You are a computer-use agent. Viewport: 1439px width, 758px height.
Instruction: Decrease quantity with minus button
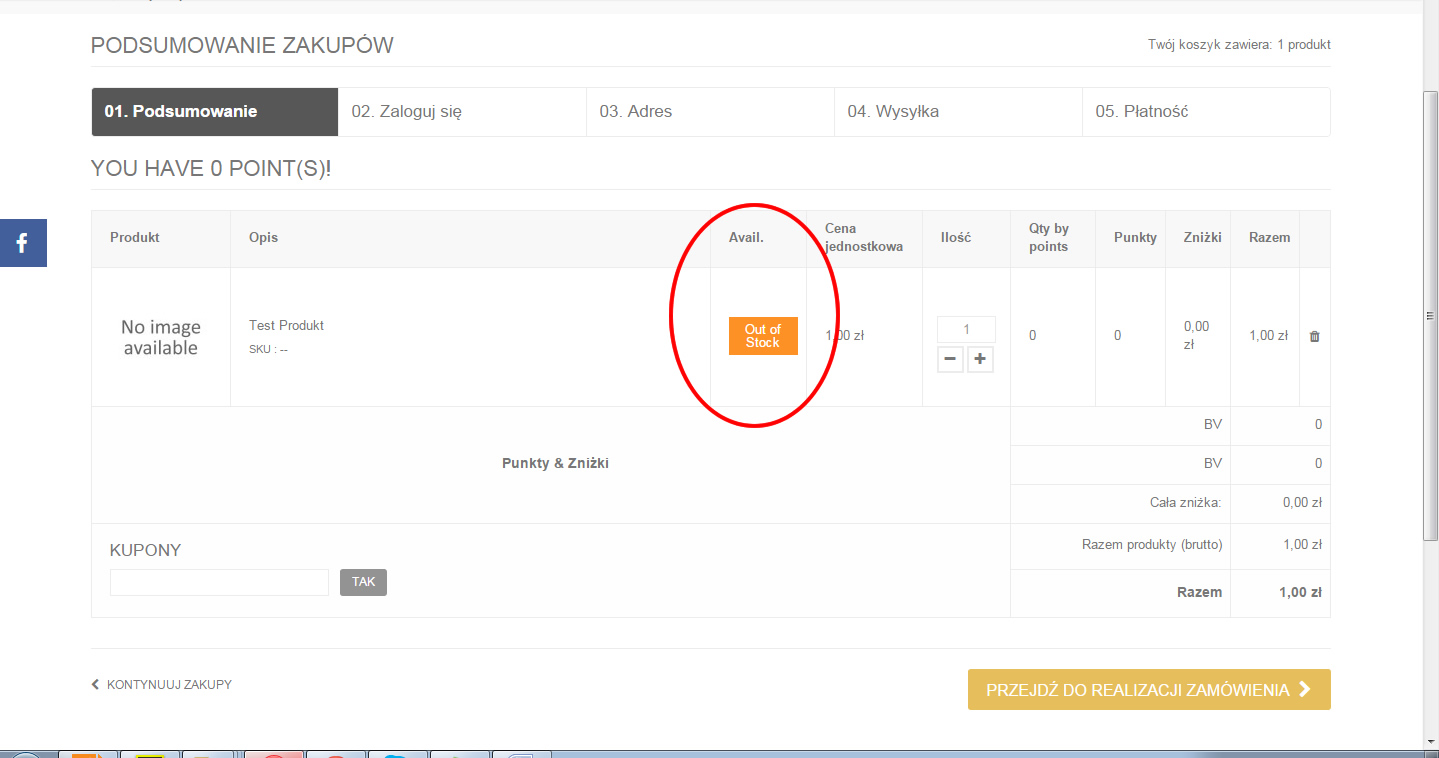950,360
